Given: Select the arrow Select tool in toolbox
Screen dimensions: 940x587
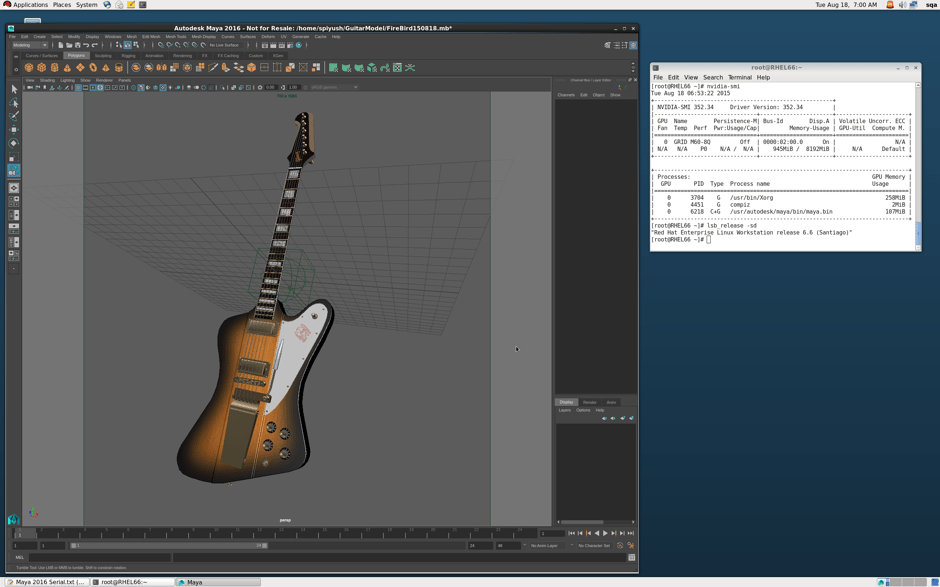Looking at the screenshot, I should click(14, 89).
